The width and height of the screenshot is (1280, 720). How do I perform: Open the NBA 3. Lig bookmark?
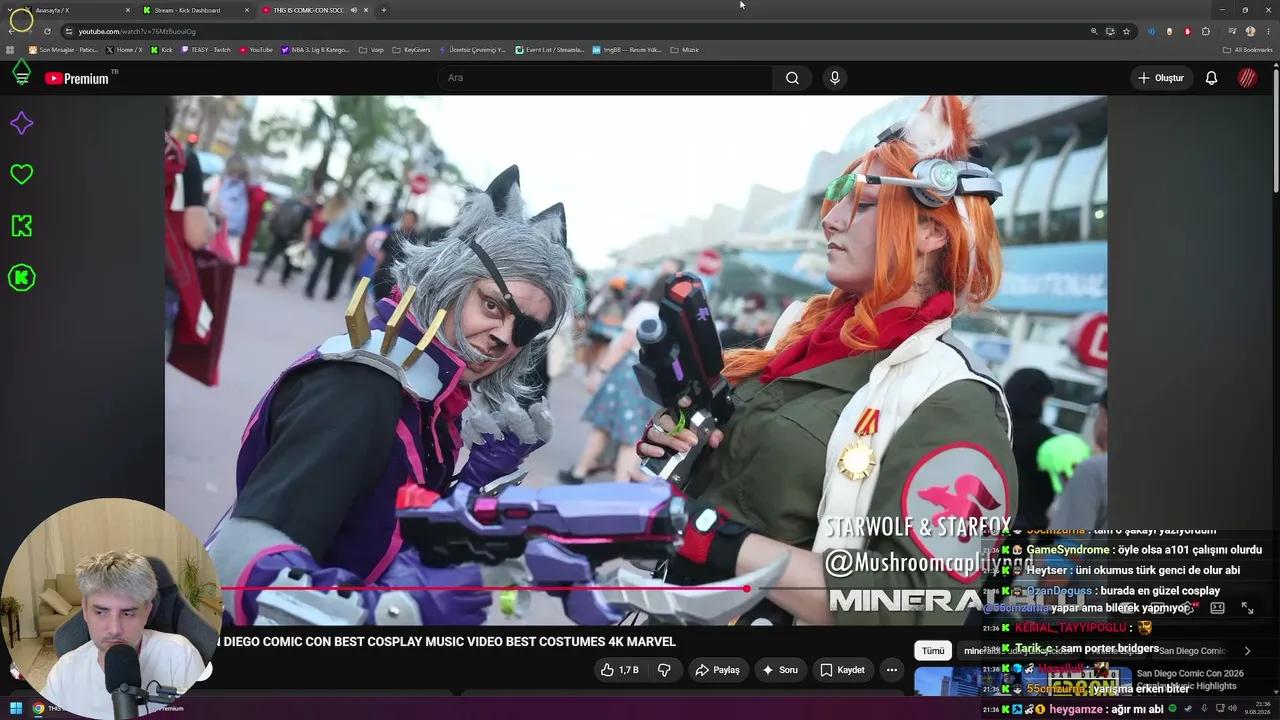click(316, 50)
